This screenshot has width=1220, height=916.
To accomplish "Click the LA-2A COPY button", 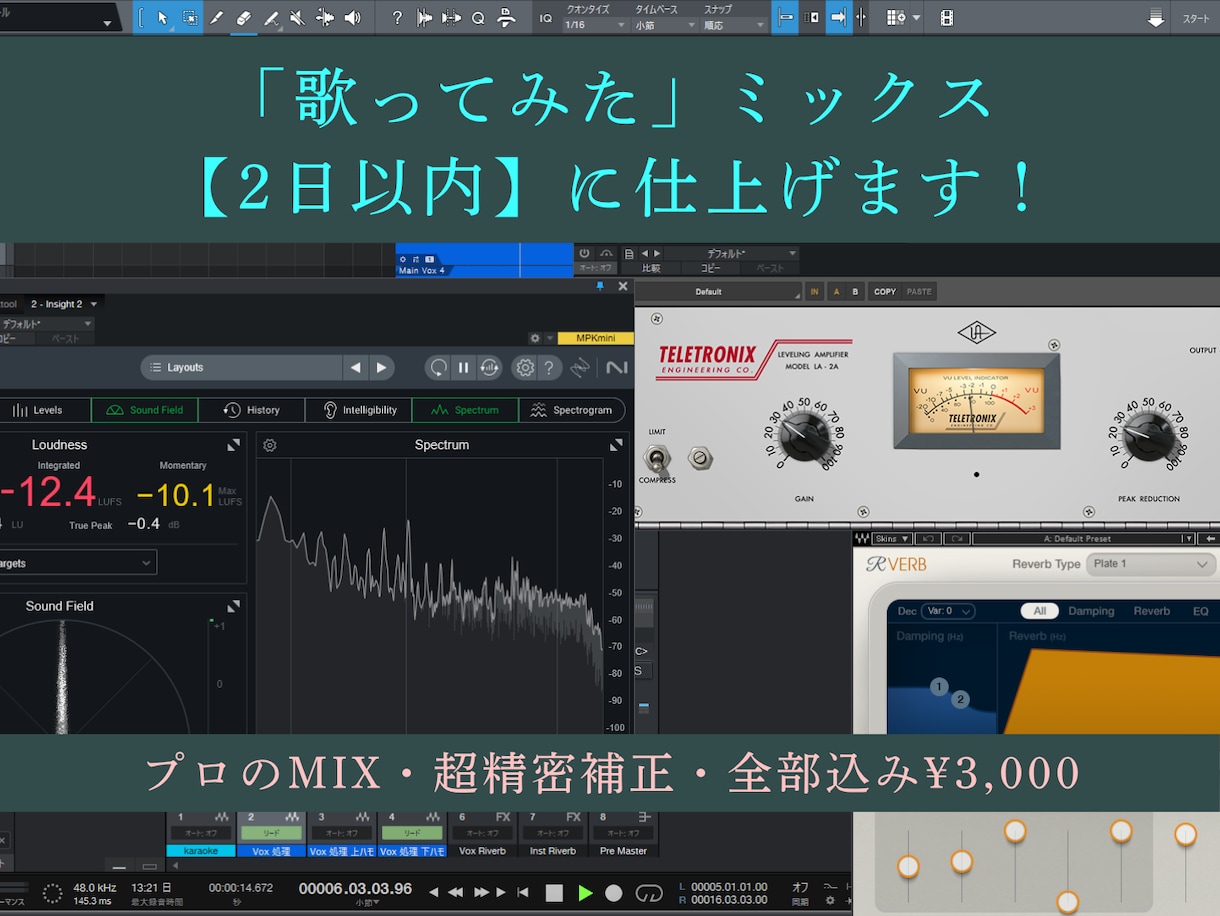I will 885,292.
